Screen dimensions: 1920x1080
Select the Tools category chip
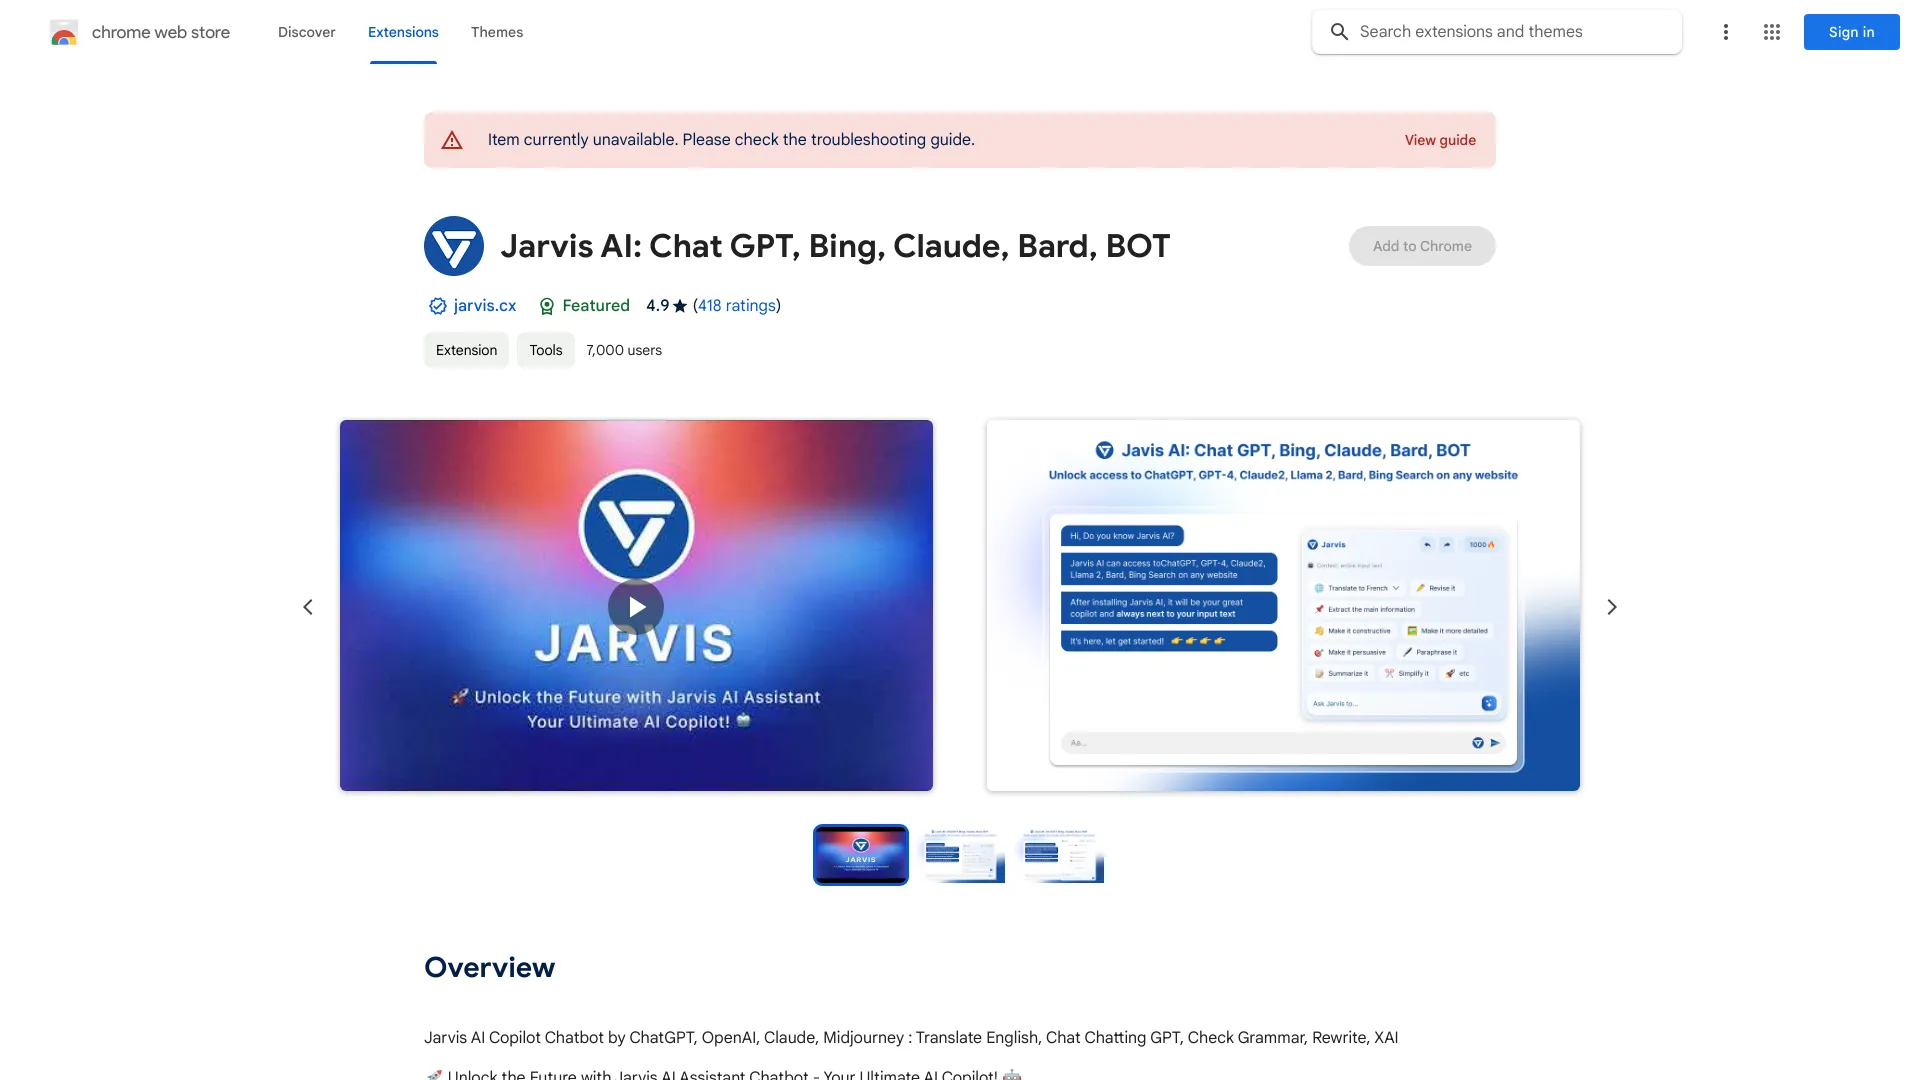[x=546, y=350]
